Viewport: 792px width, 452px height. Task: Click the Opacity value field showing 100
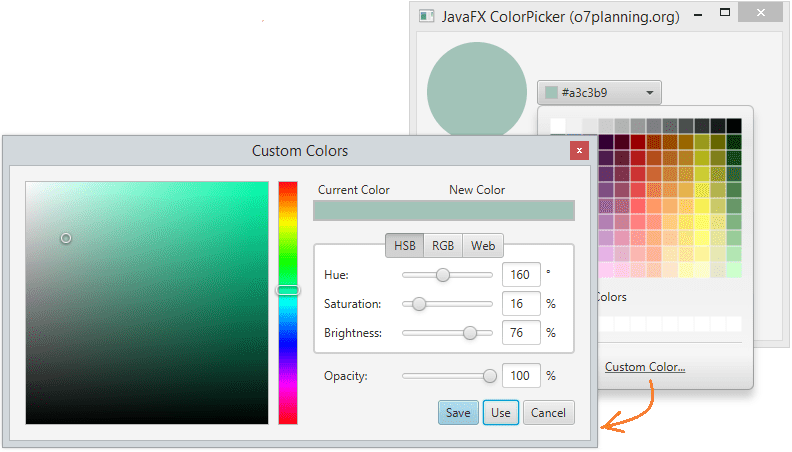[521, 376]
